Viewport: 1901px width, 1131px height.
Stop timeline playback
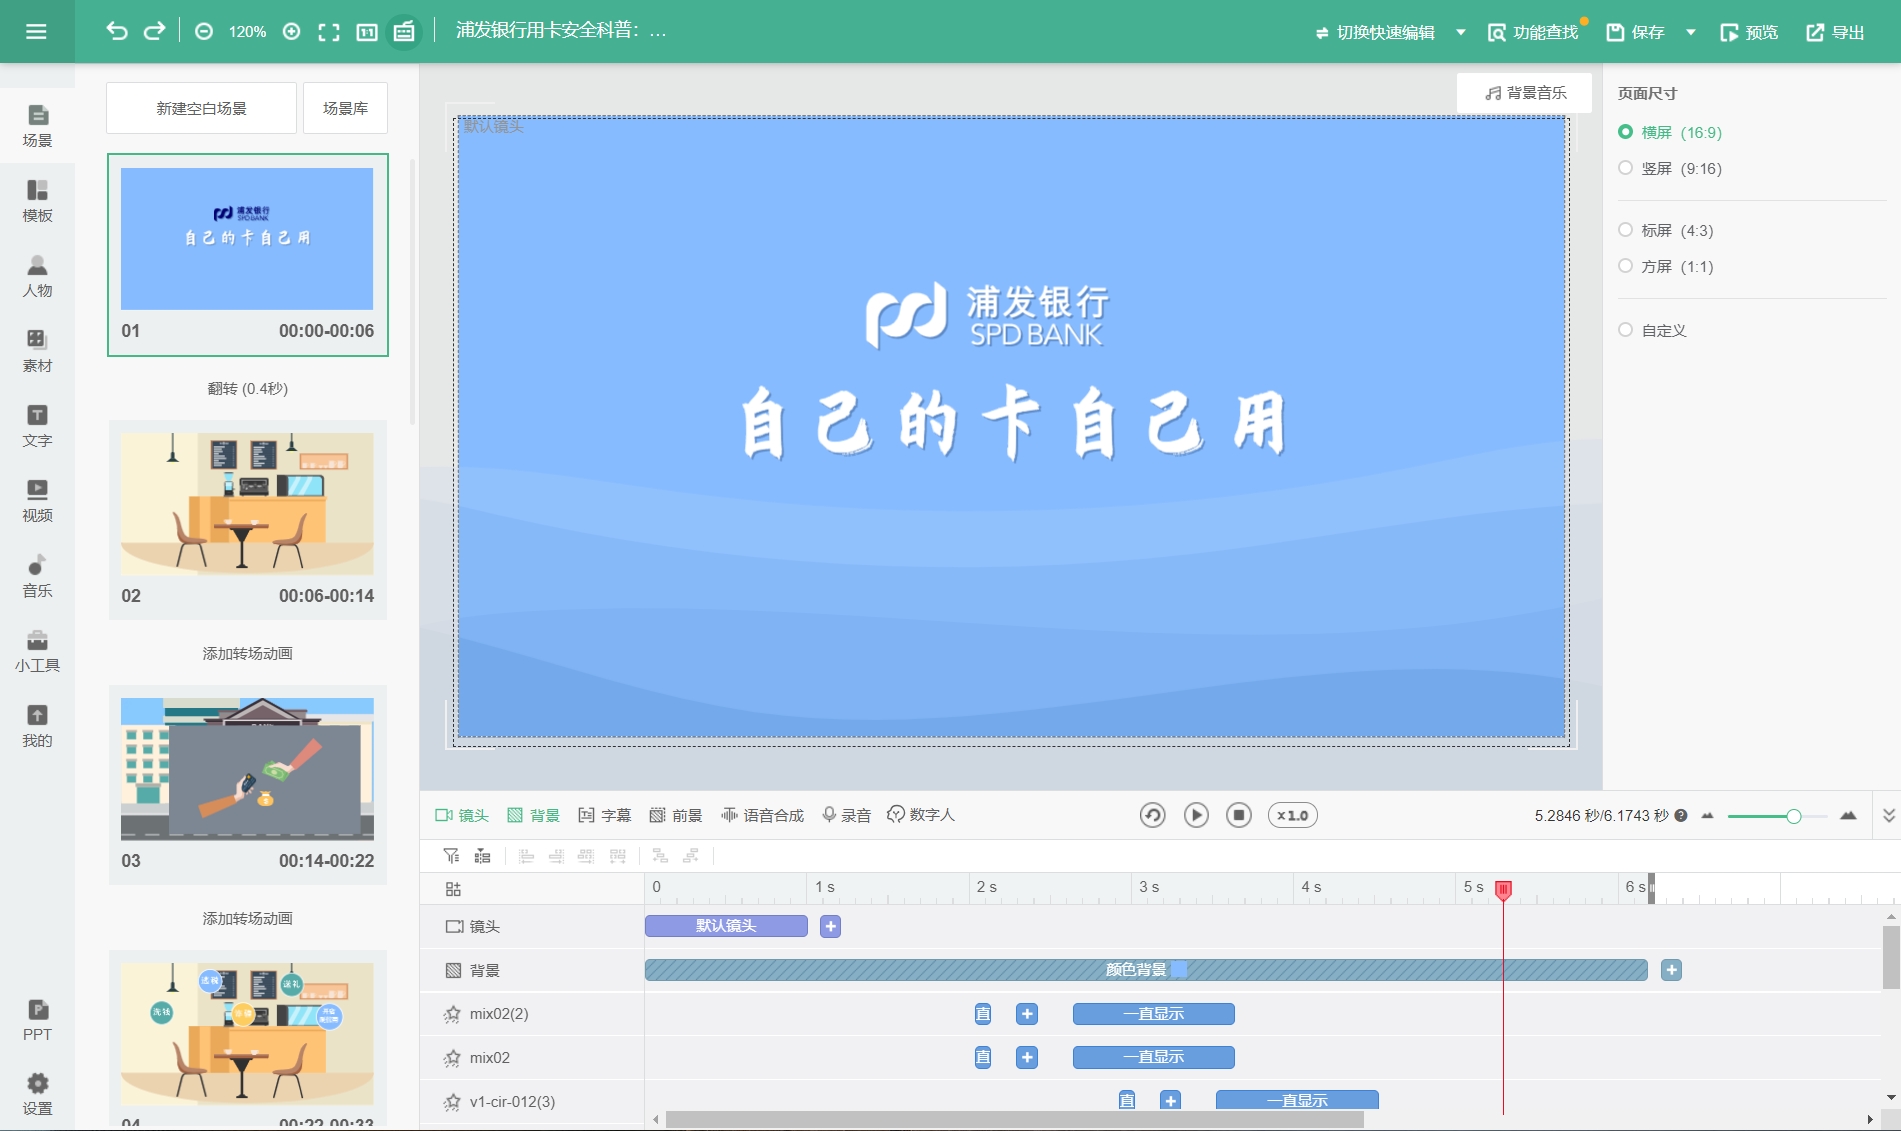click(x=1239, y=815)
